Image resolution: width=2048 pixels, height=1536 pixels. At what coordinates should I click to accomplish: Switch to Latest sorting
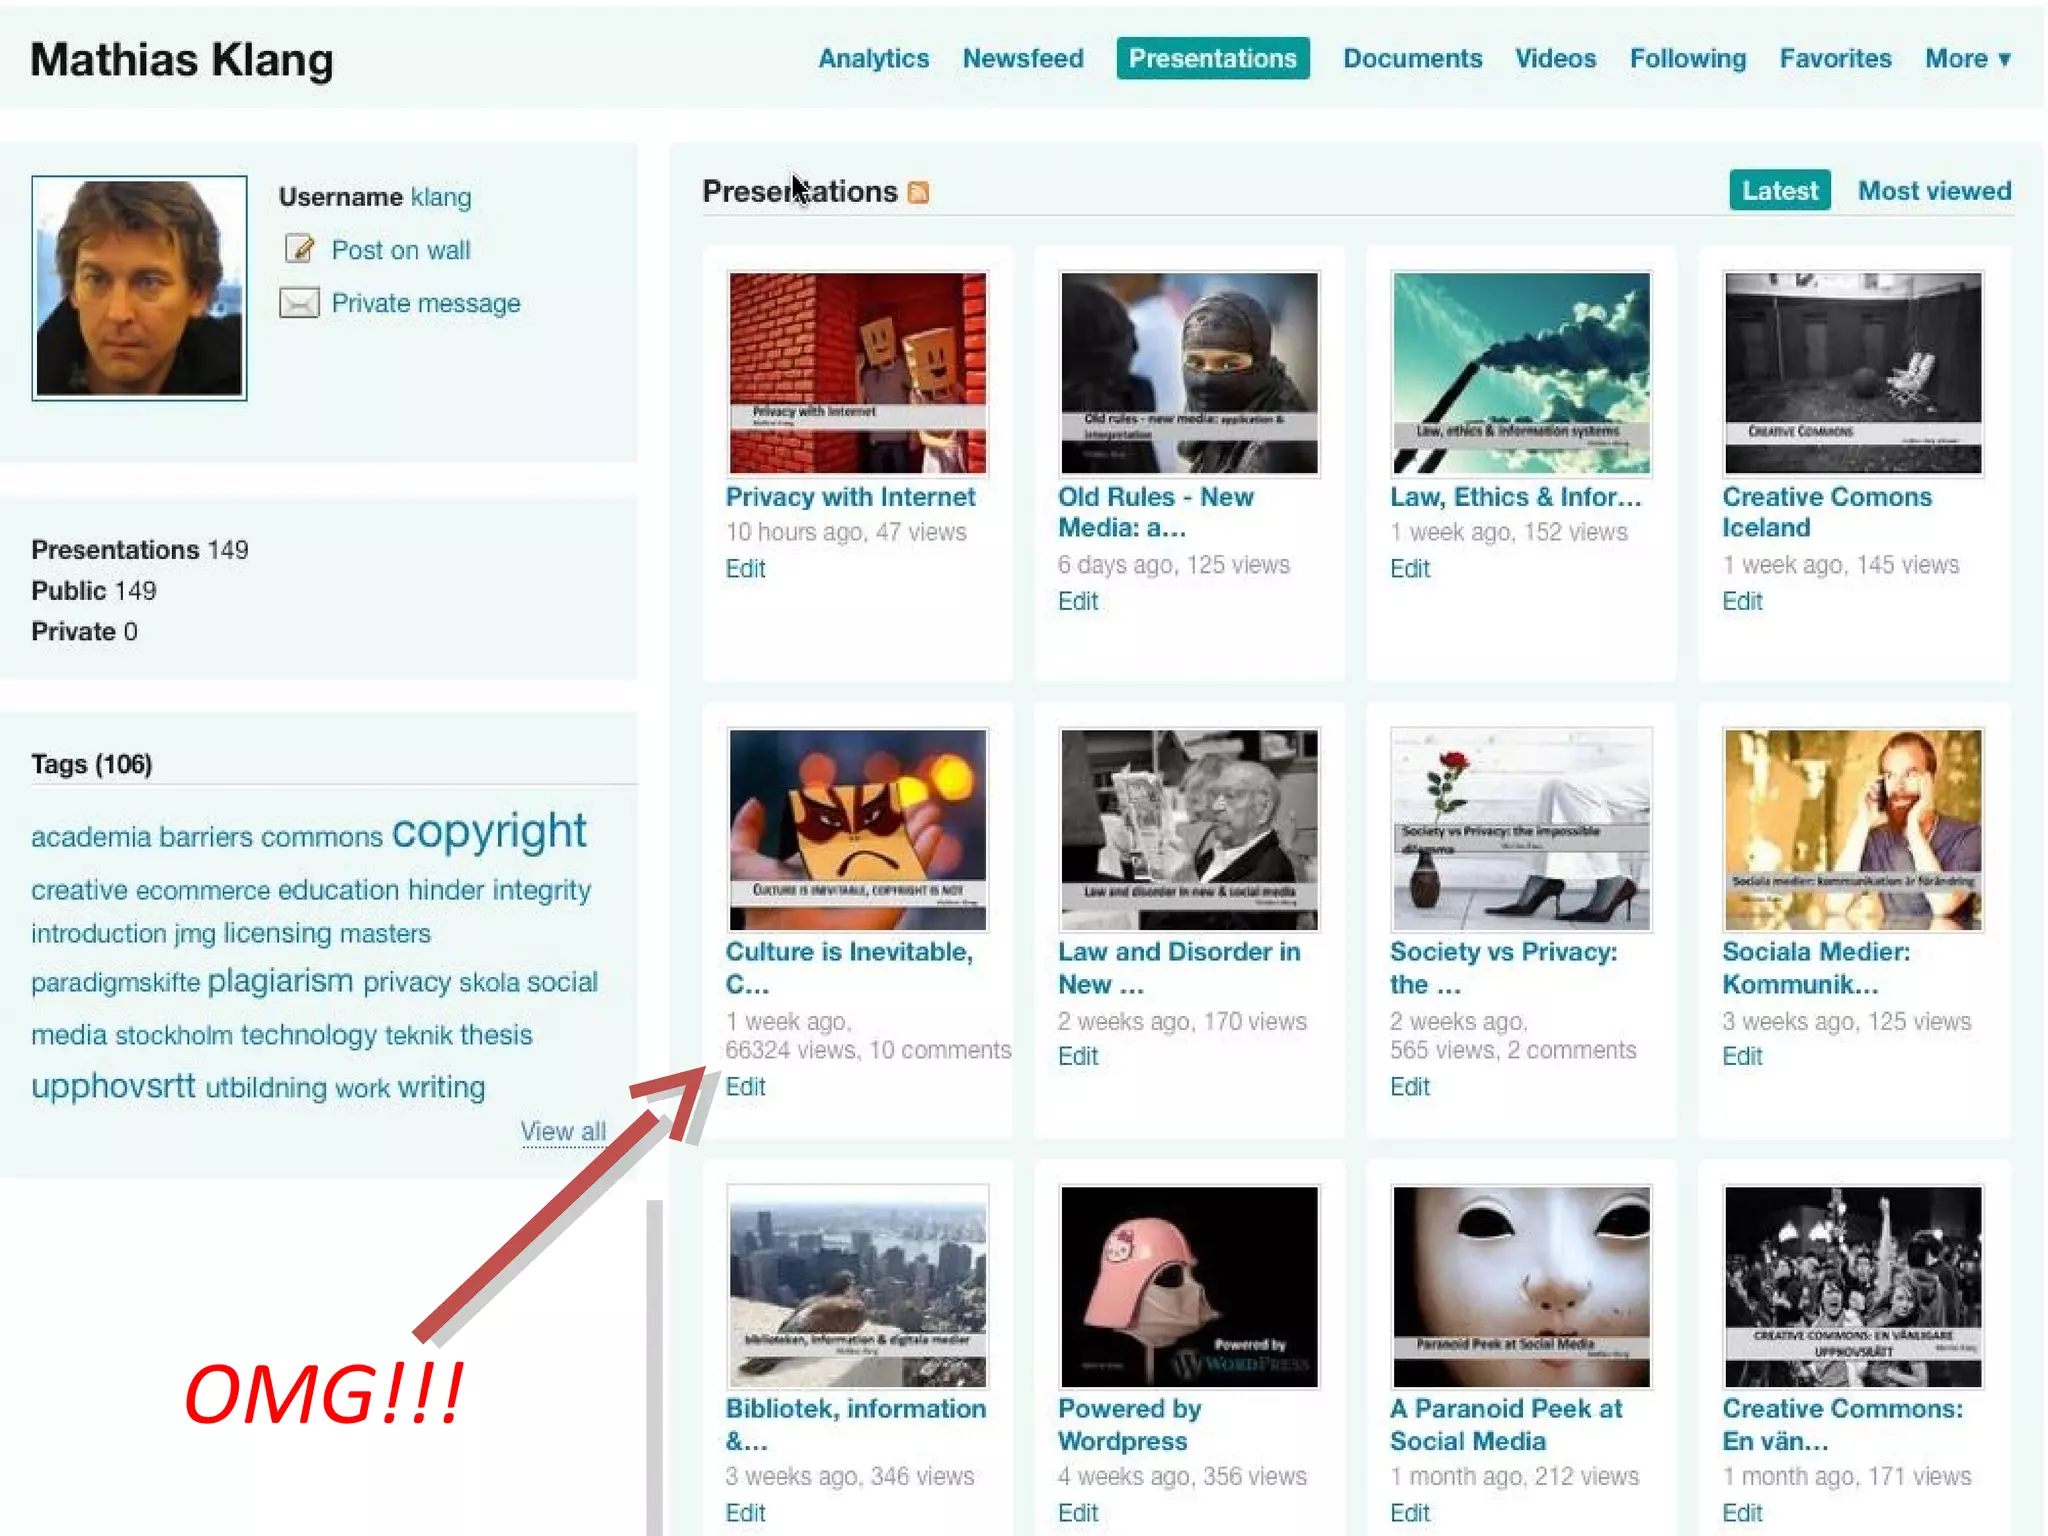(1779, 190)
